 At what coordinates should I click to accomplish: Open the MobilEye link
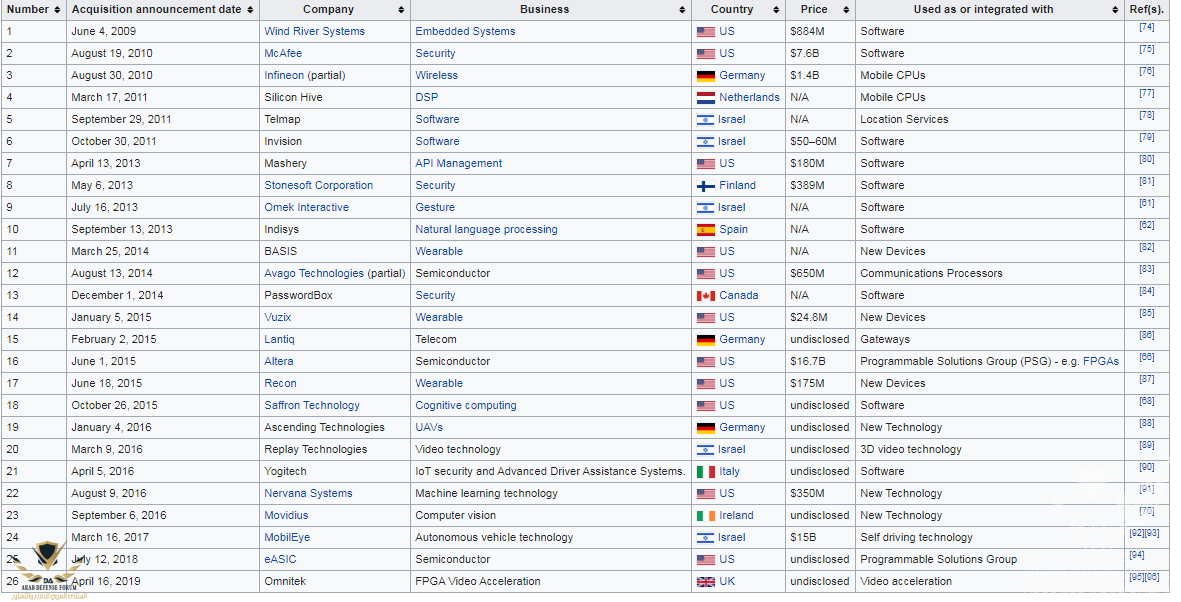point(287,537)
